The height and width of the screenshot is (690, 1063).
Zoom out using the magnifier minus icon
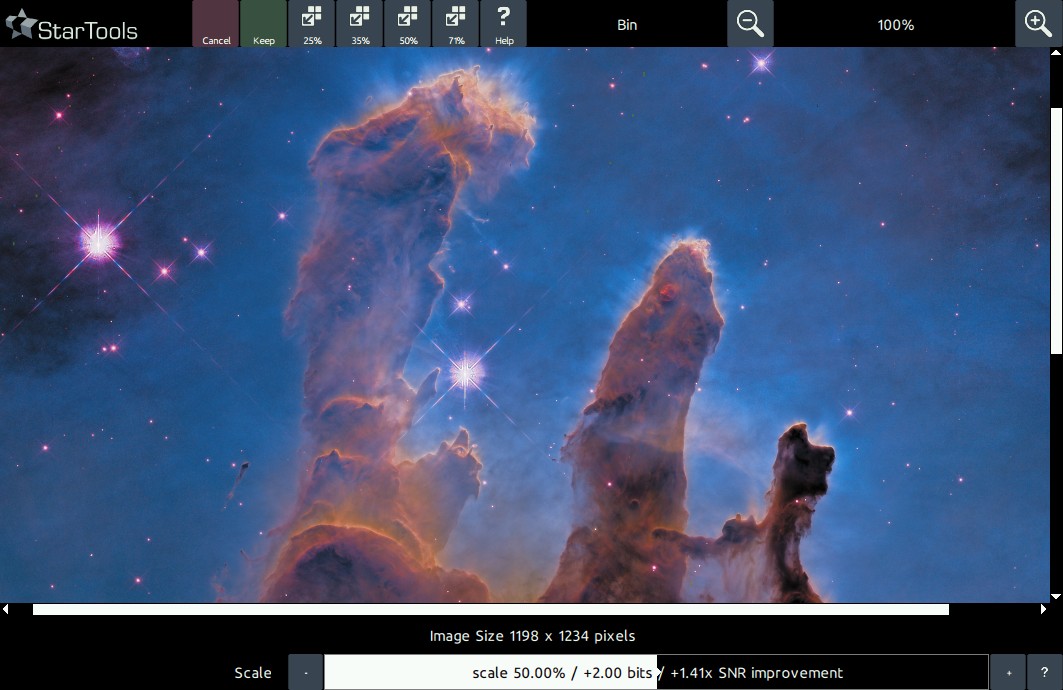750,24
